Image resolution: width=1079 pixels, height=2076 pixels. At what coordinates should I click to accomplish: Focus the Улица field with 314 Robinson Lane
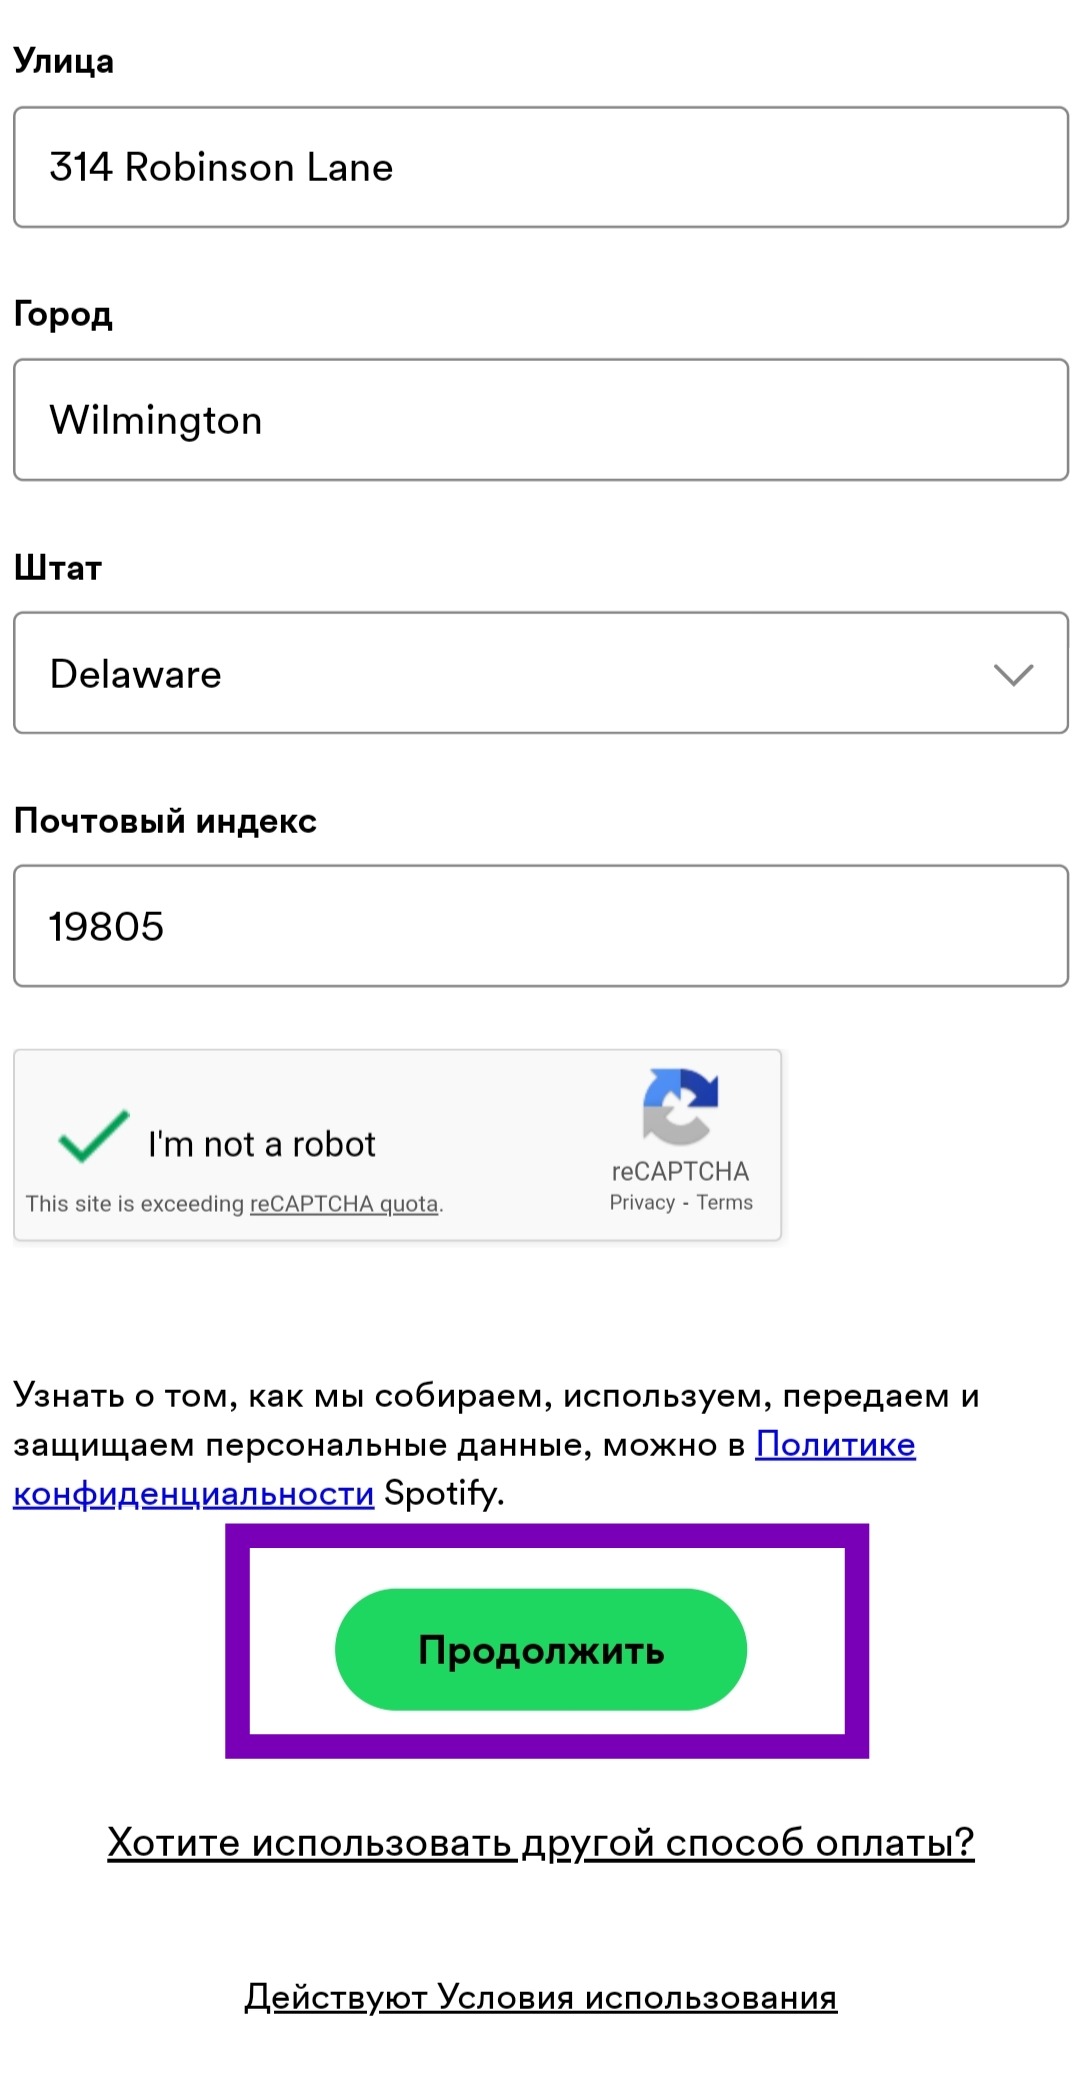click(540, 167)
